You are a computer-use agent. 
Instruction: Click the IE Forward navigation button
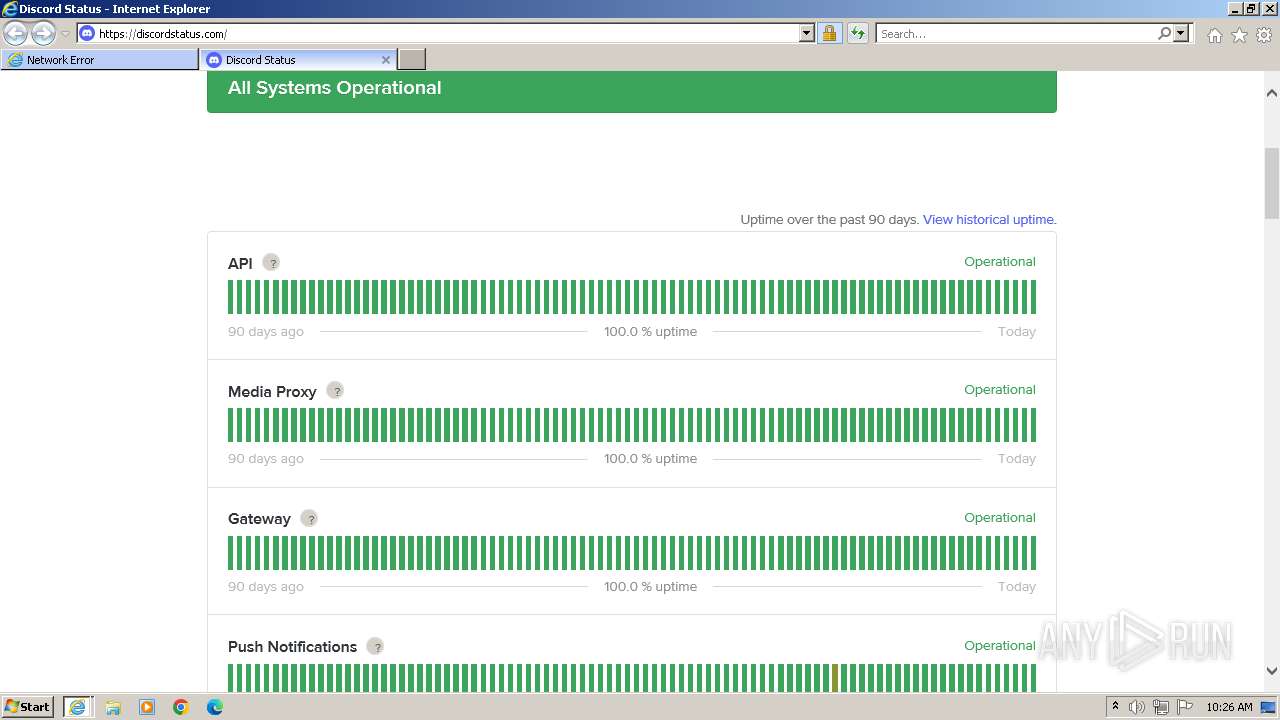(43, 34)
